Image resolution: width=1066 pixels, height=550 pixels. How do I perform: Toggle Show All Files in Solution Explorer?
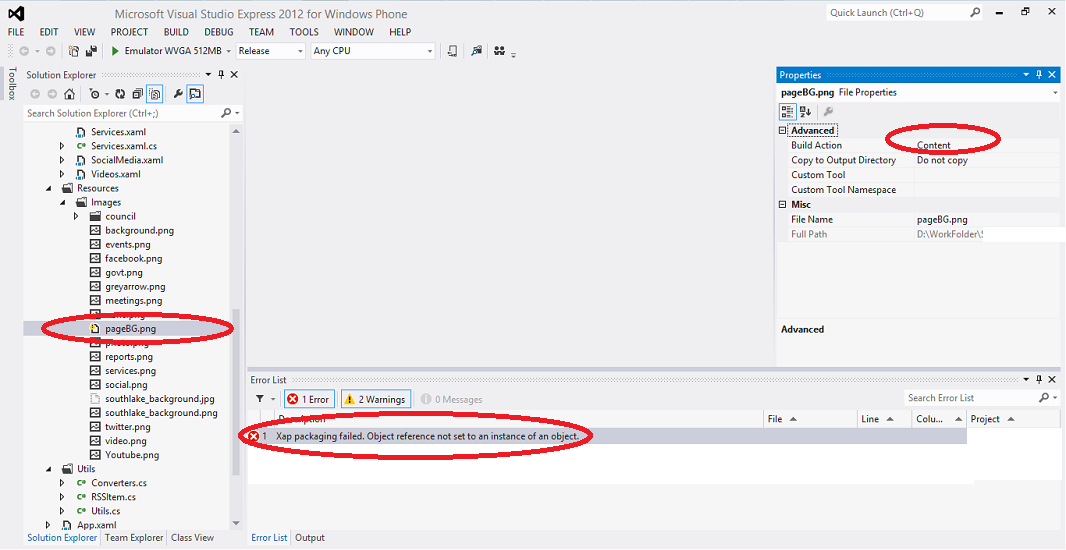tap(154, 94)
